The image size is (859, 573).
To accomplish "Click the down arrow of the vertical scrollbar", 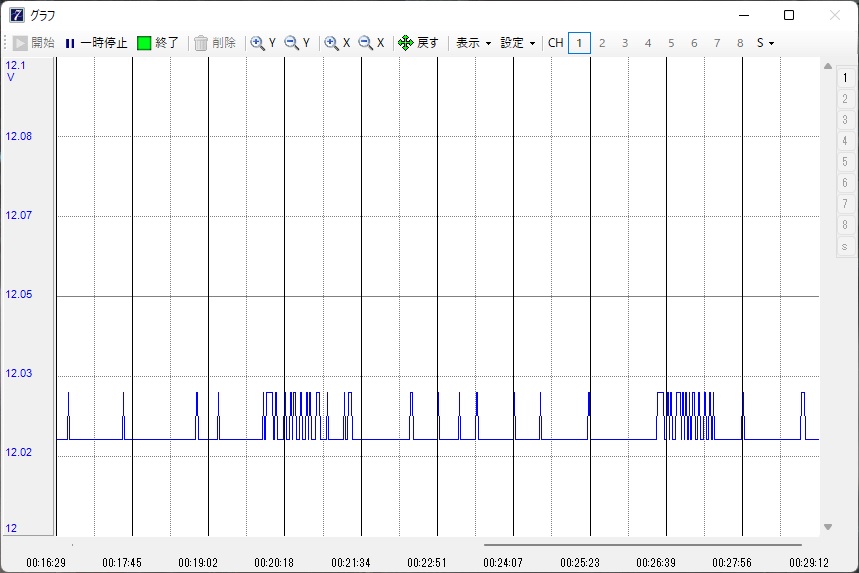I will 828,527.
